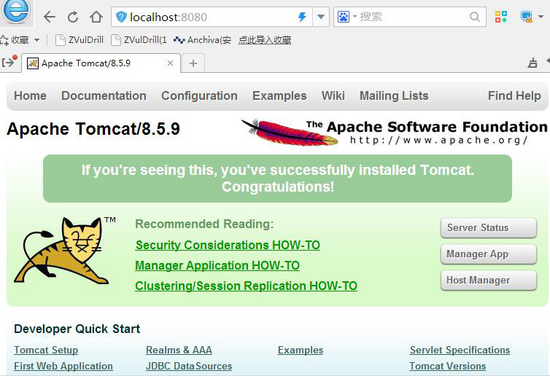The width and height of the screenshot is (550, 376).
Task: Click the Apache feather logo
Action: click(x=289, y=133)
